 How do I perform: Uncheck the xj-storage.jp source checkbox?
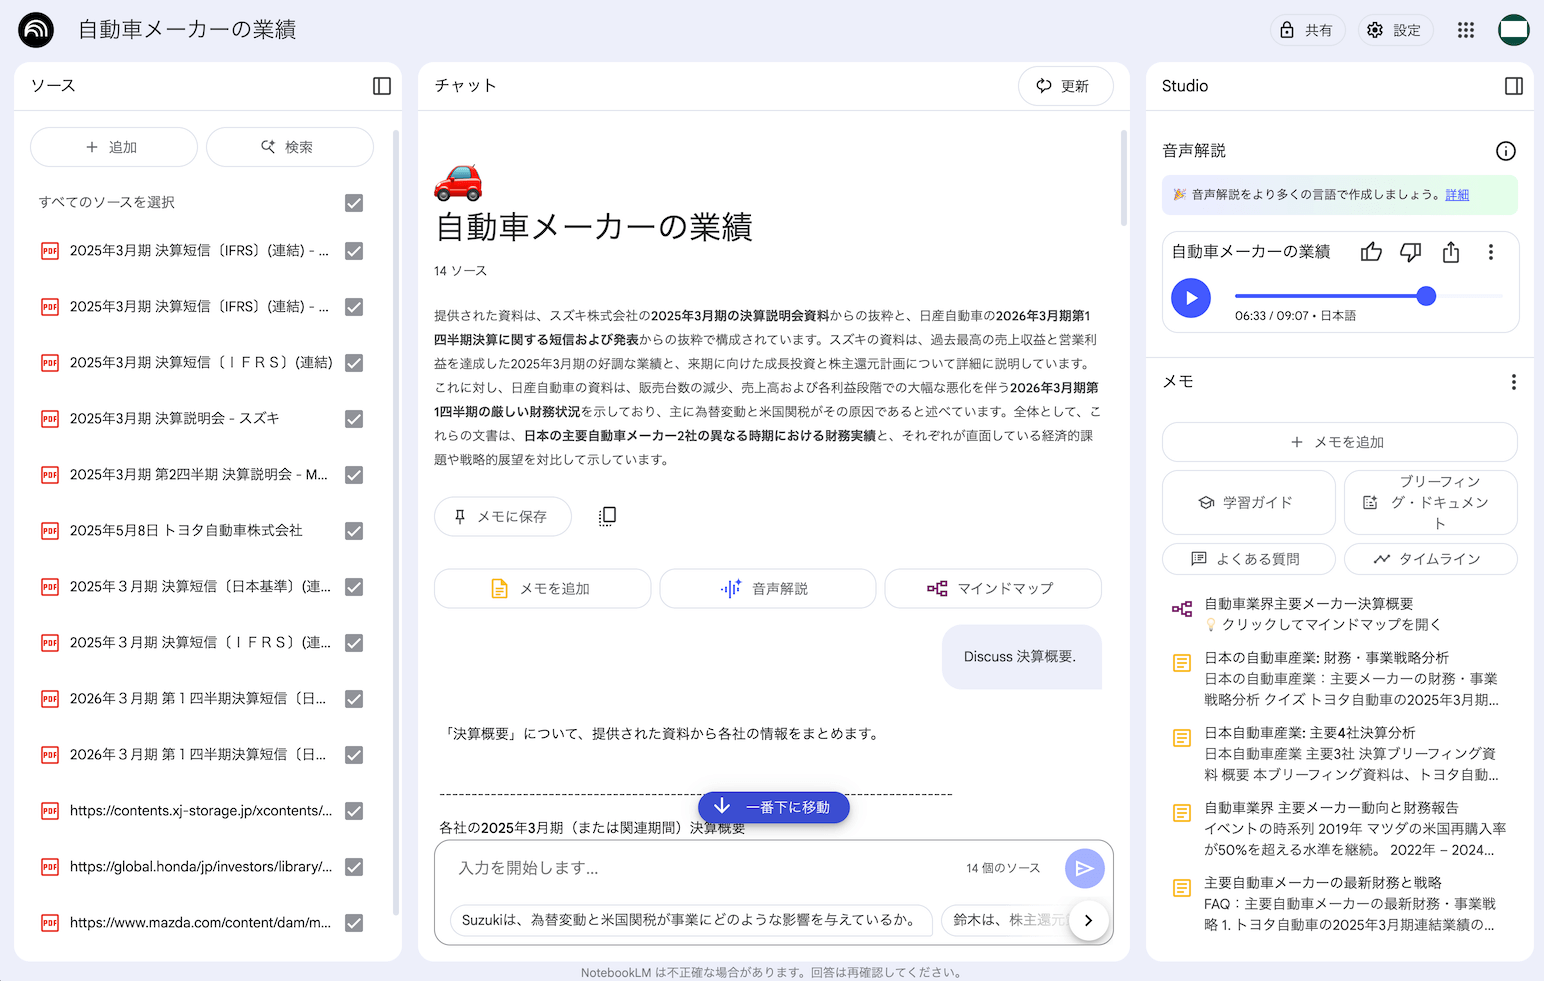354,811
